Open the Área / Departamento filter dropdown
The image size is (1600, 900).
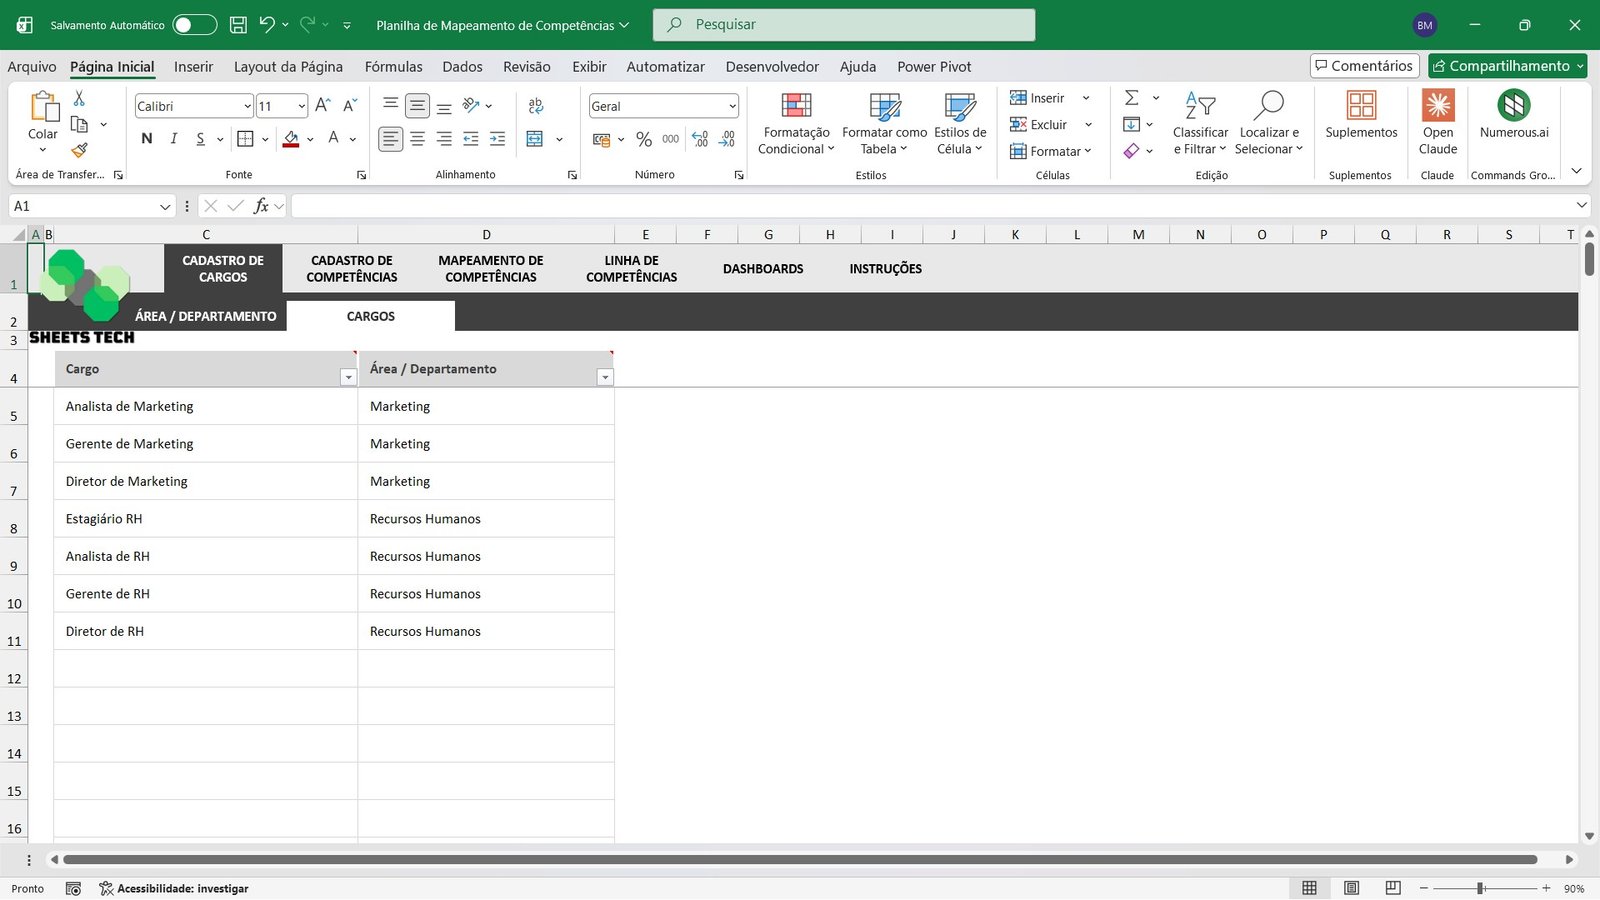pos(605,377)
